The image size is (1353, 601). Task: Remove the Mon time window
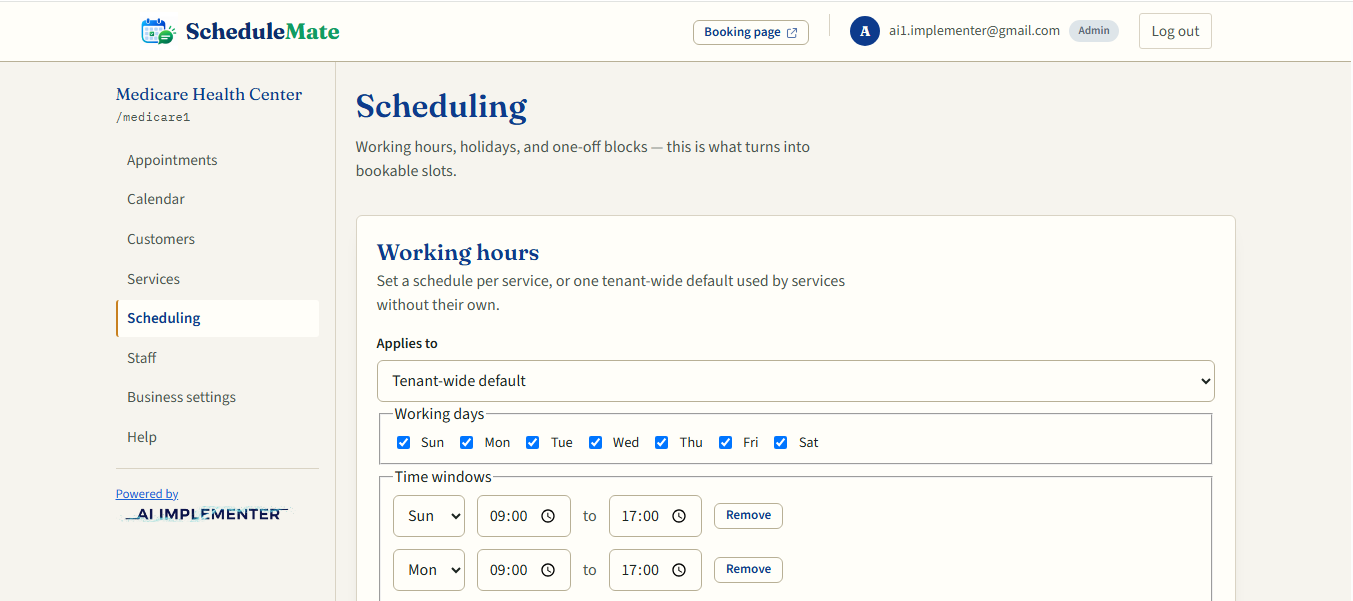click(748, 569)
